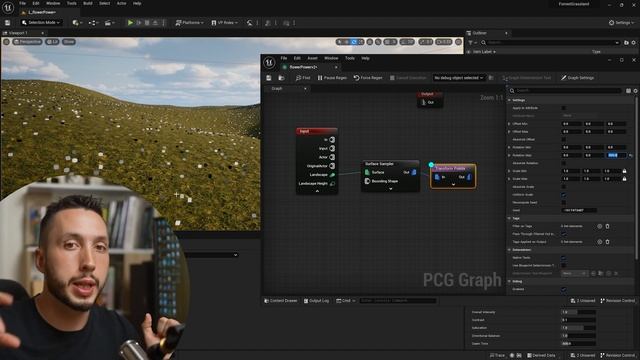Open Graph Settings in the toolbar
The image size is (640, 360).
click(577, 78)
